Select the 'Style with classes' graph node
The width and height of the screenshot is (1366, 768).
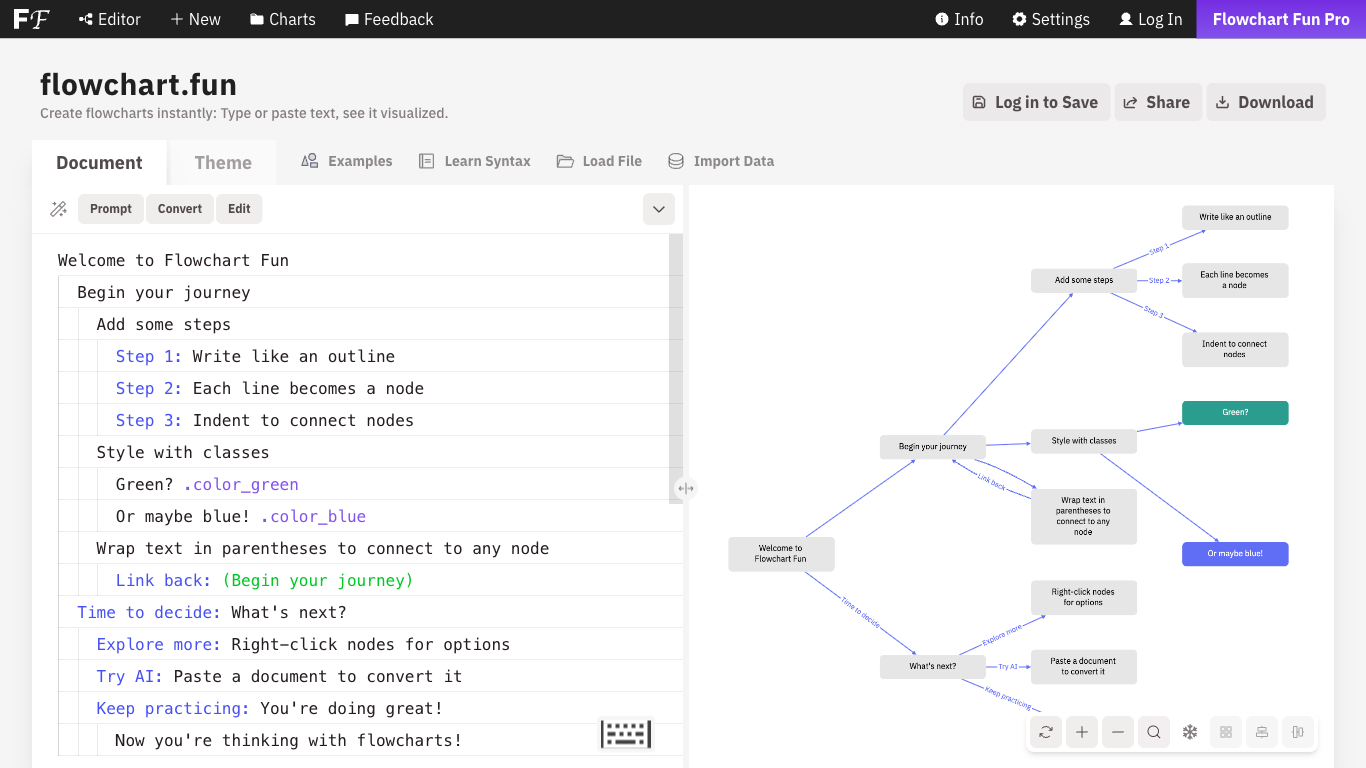[1084, 441]
